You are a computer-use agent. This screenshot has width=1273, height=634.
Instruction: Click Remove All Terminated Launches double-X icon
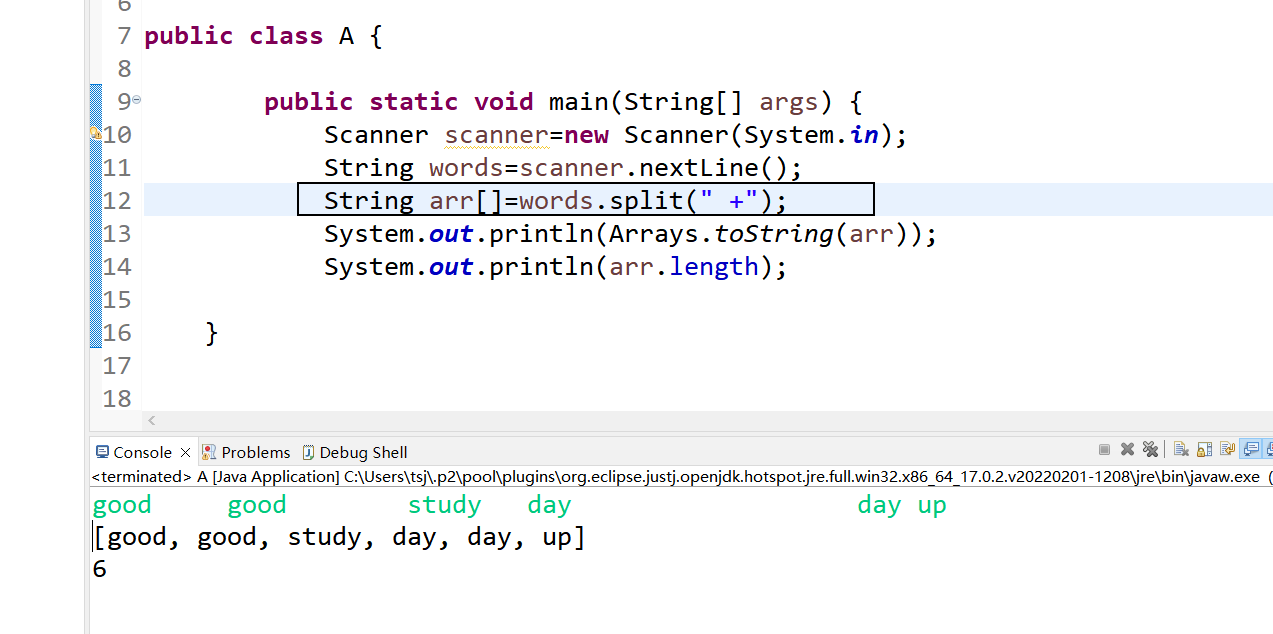1150,450
